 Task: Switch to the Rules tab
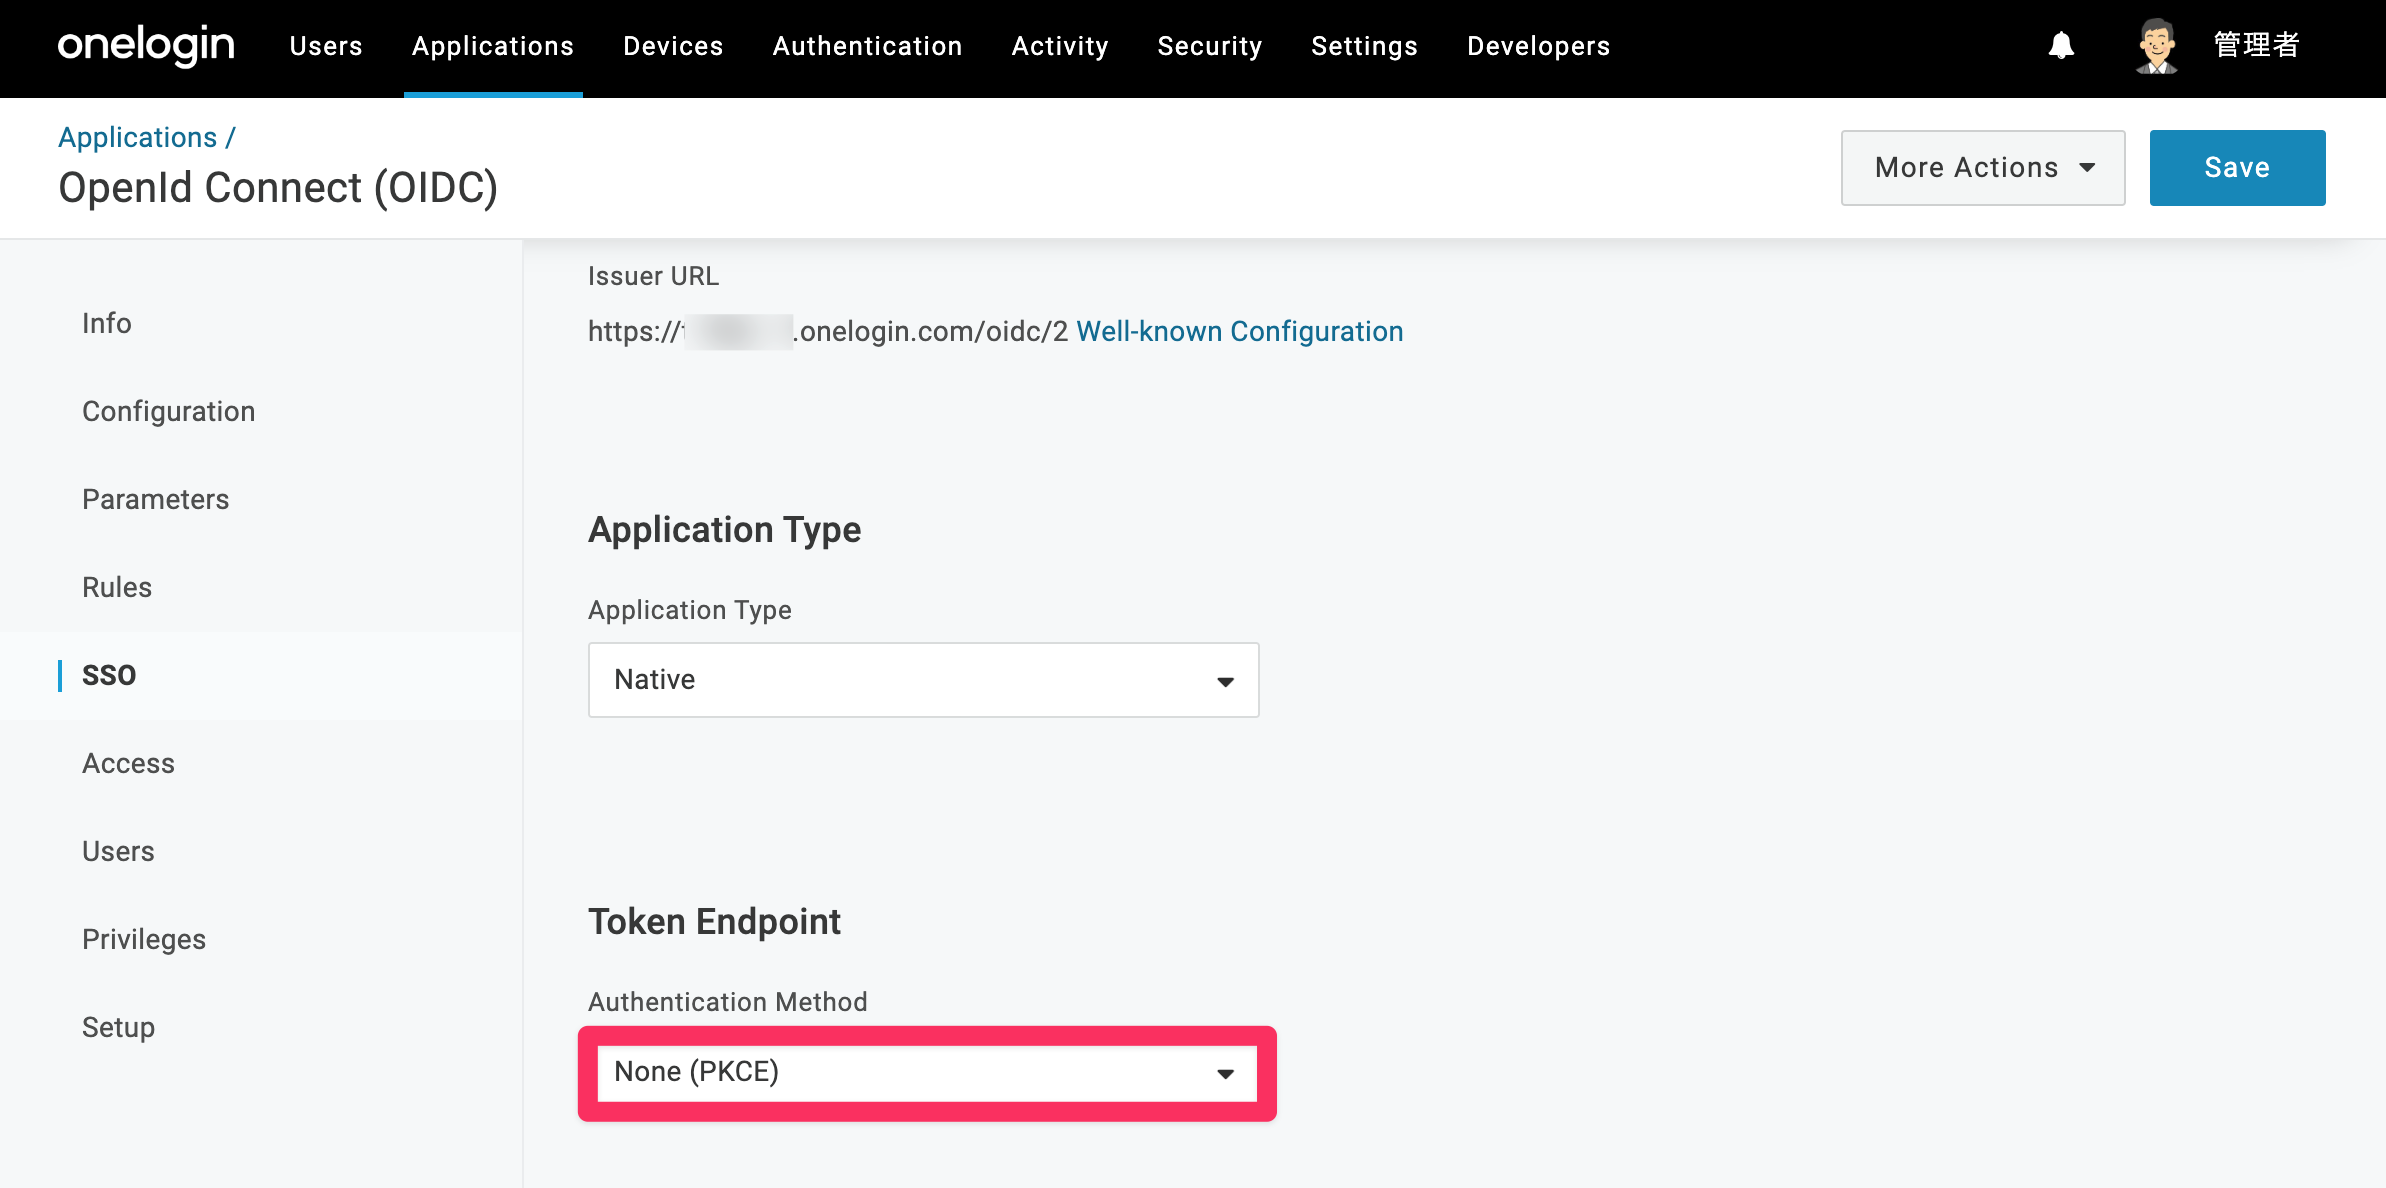click(x=117, y=587)
